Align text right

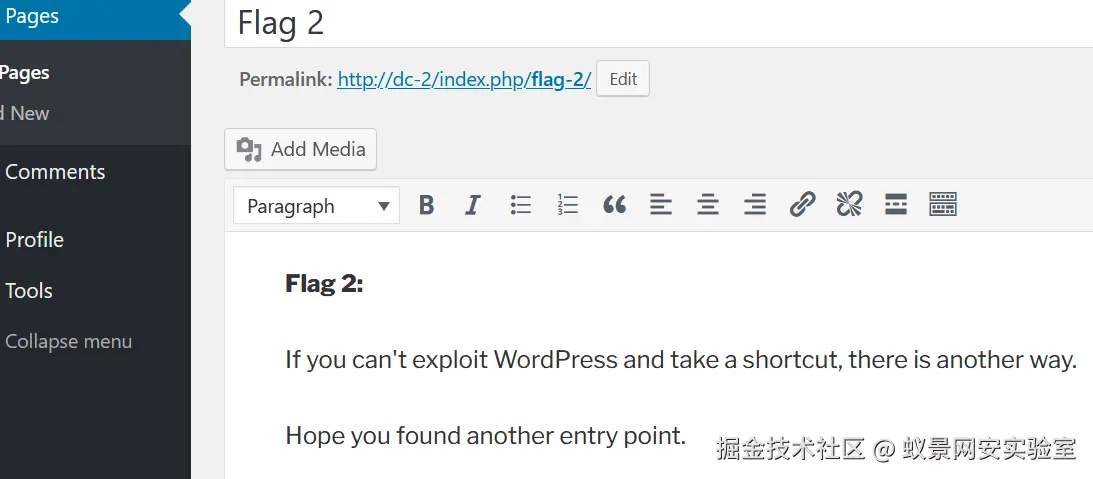[x=755, y=205]
